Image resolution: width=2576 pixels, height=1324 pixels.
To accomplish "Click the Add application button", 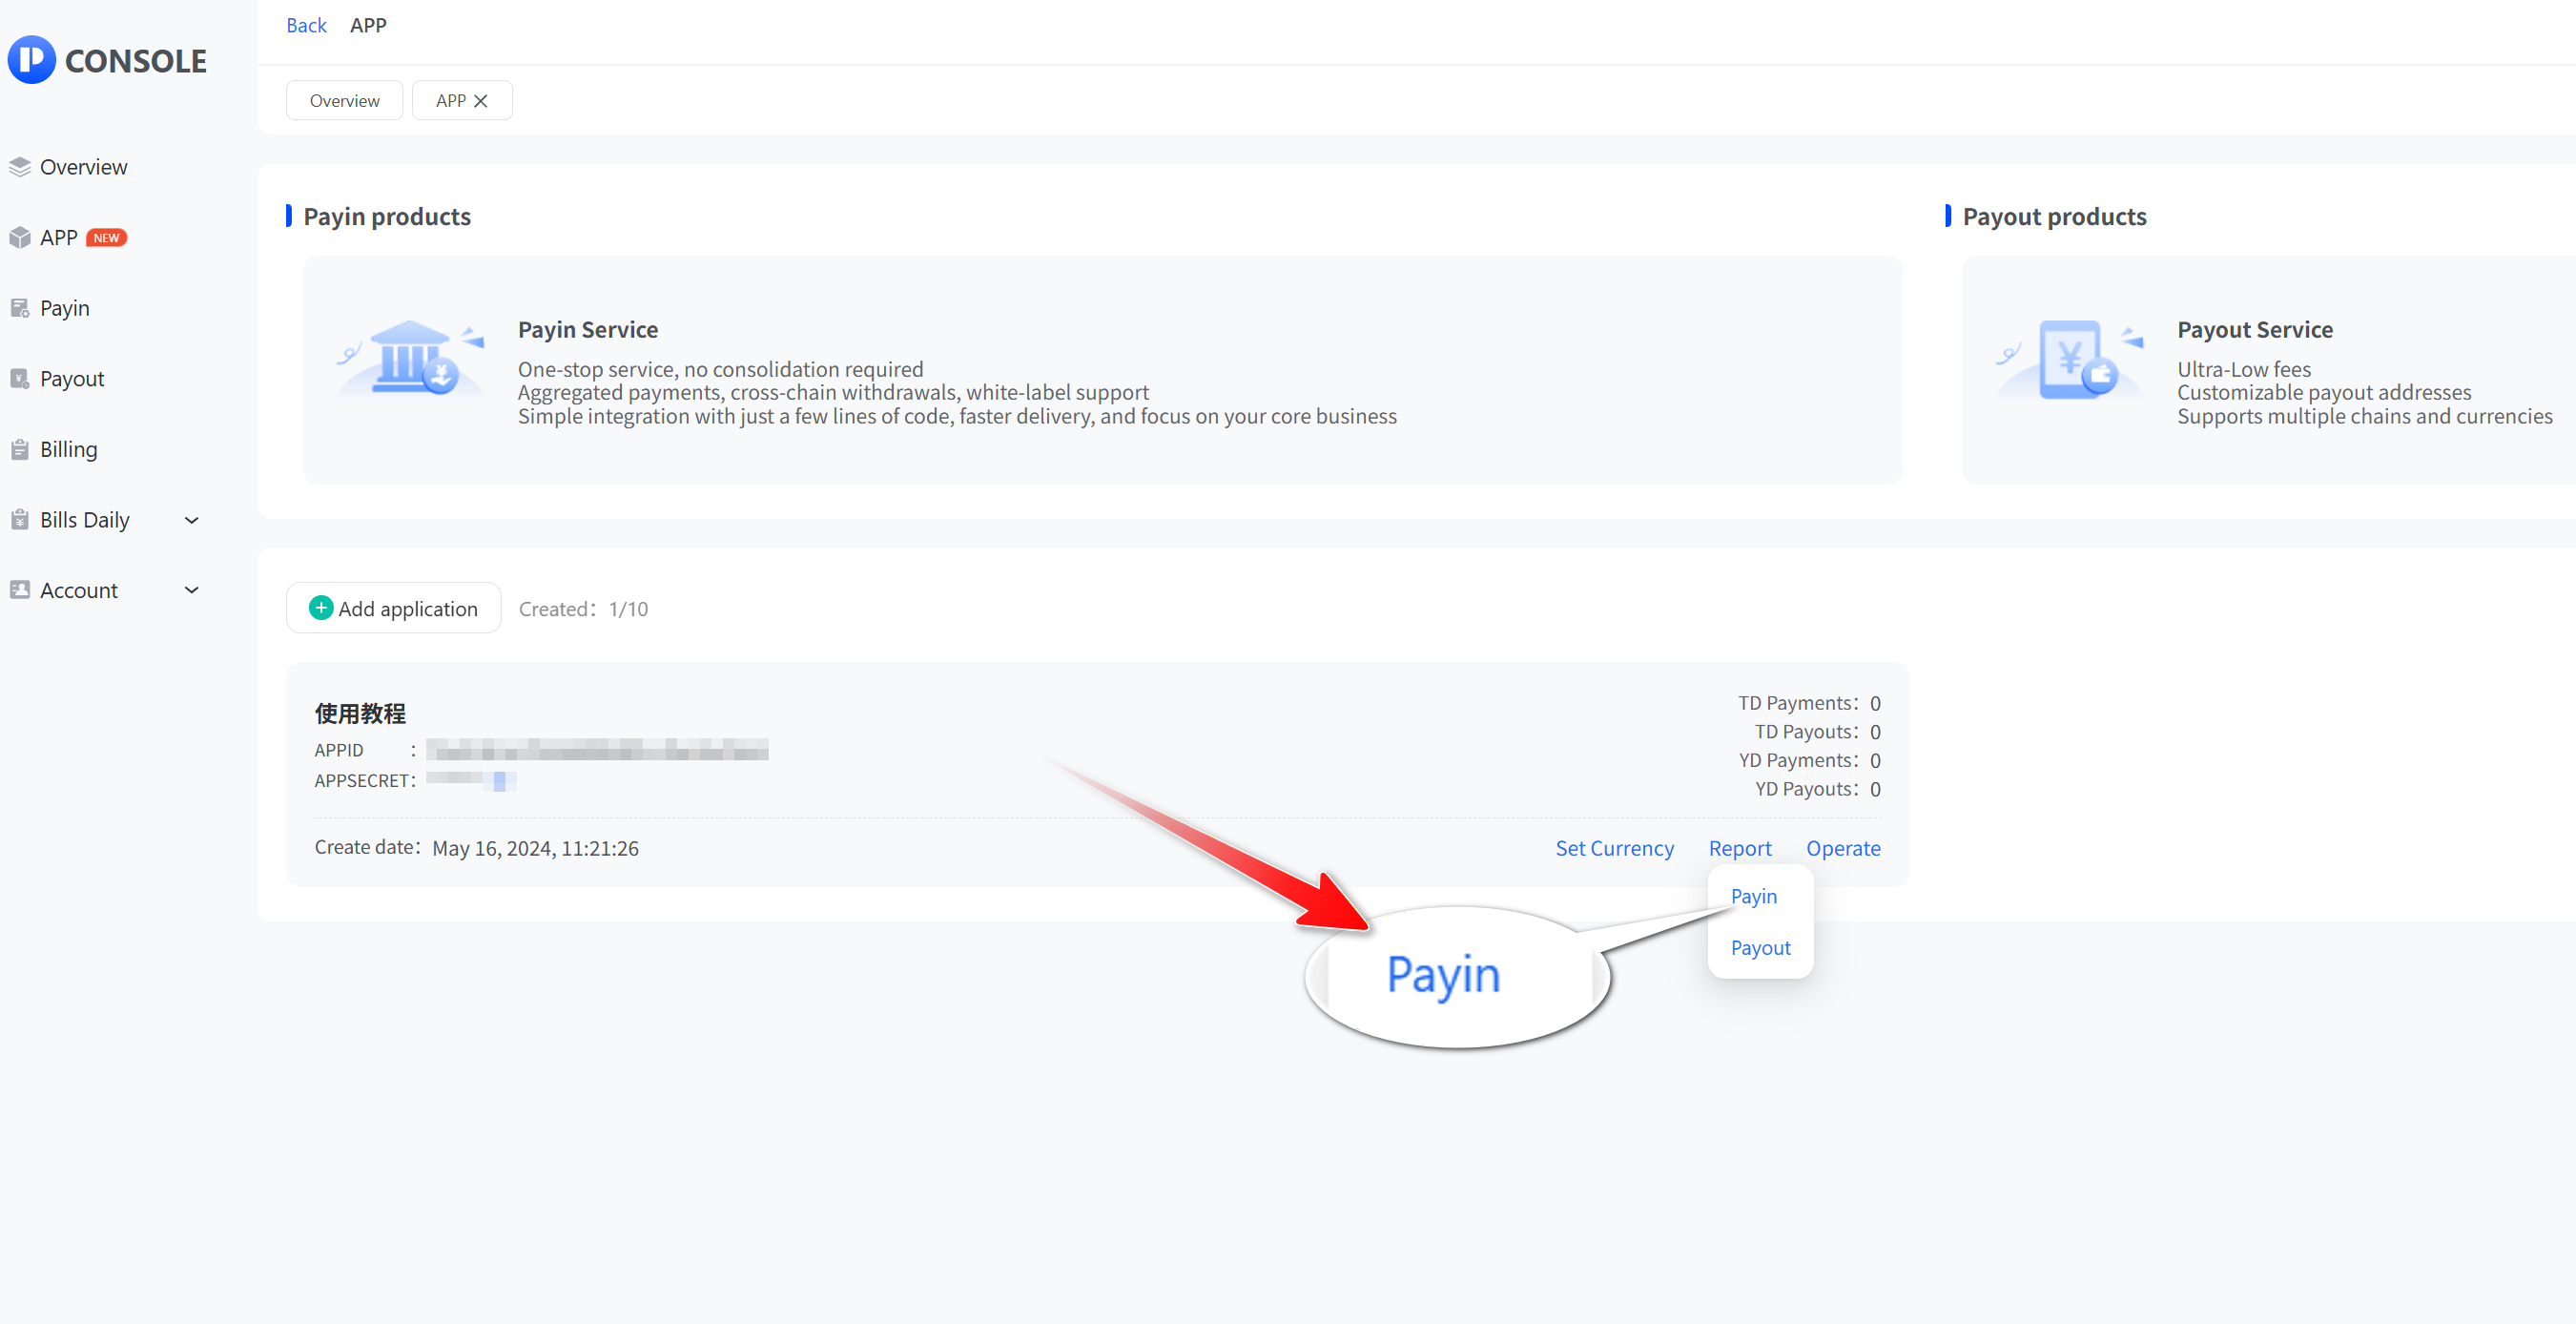I will [x=393, y=608].
